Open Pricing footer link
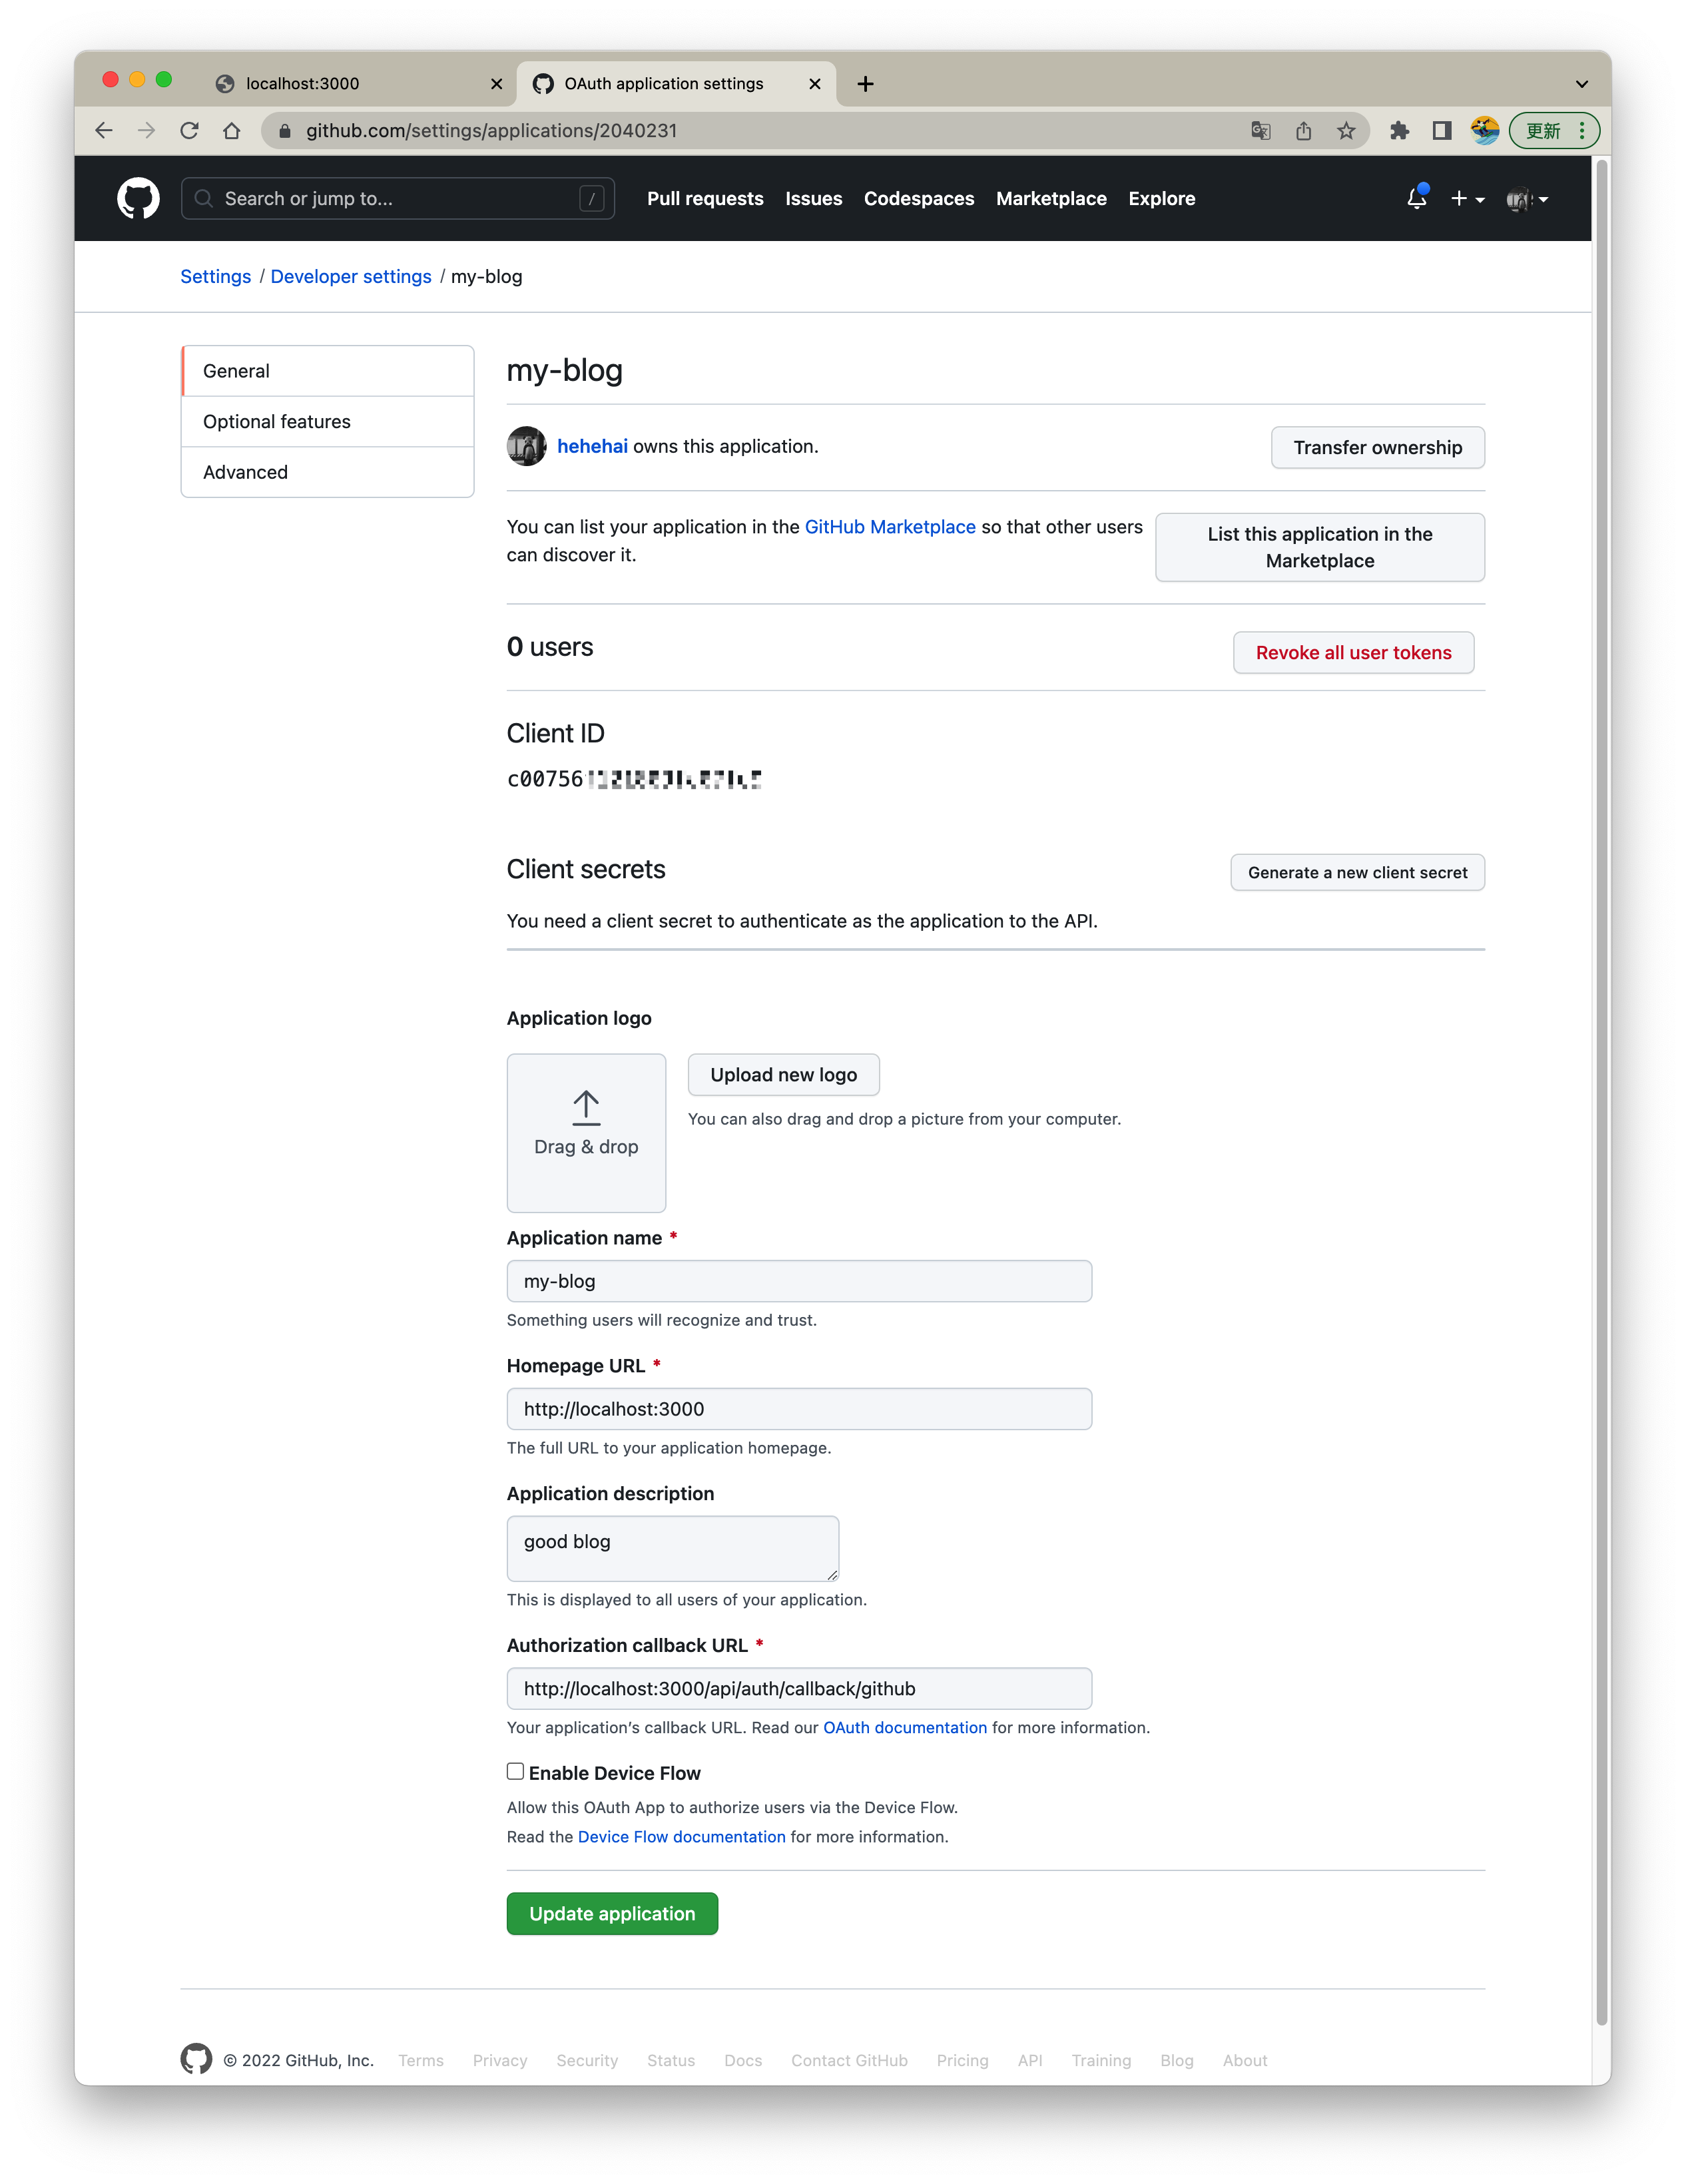Image resolution: width=1686 pixels, height=2184 pixels. [x=962, y=2060]
